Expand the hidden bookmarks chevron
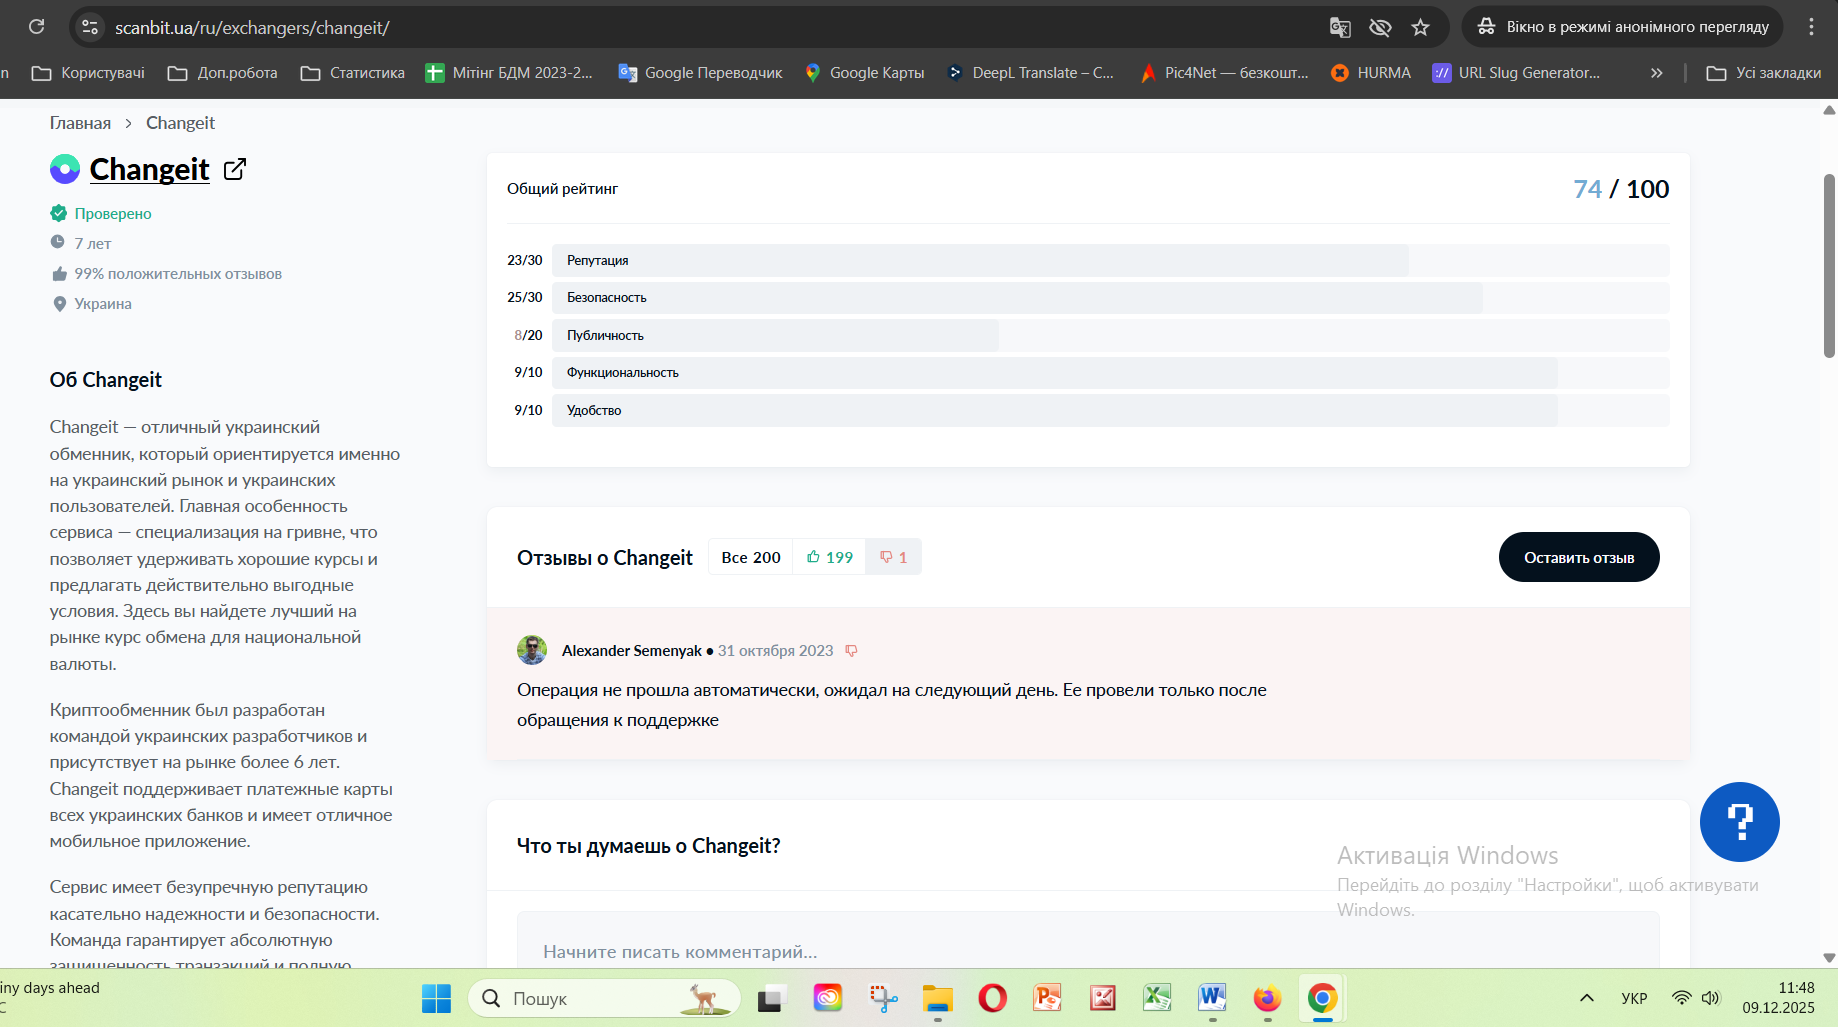The image size is (1838, 1027). 1657,73
